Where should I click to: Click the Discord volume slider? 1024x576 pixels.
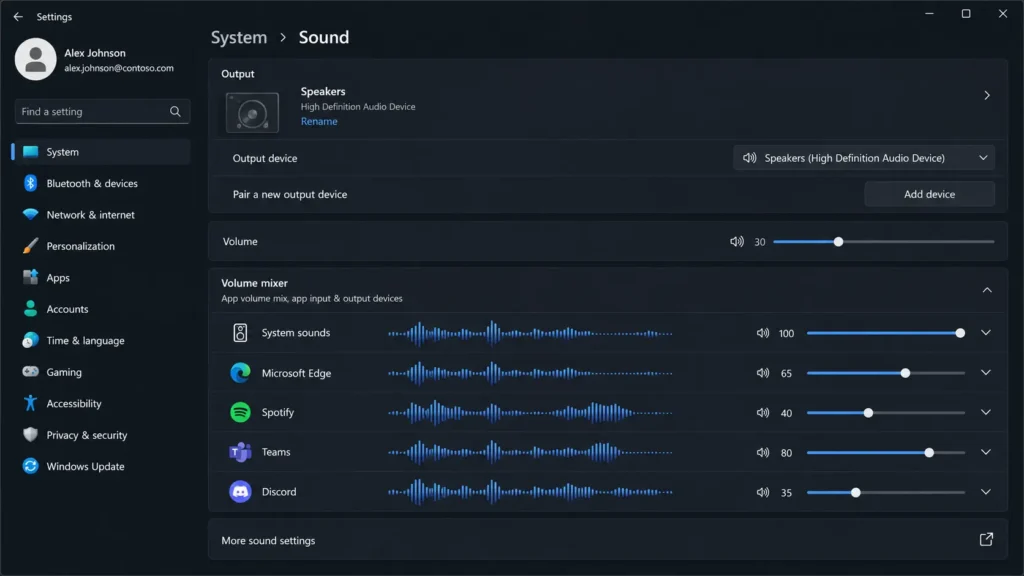886,492
